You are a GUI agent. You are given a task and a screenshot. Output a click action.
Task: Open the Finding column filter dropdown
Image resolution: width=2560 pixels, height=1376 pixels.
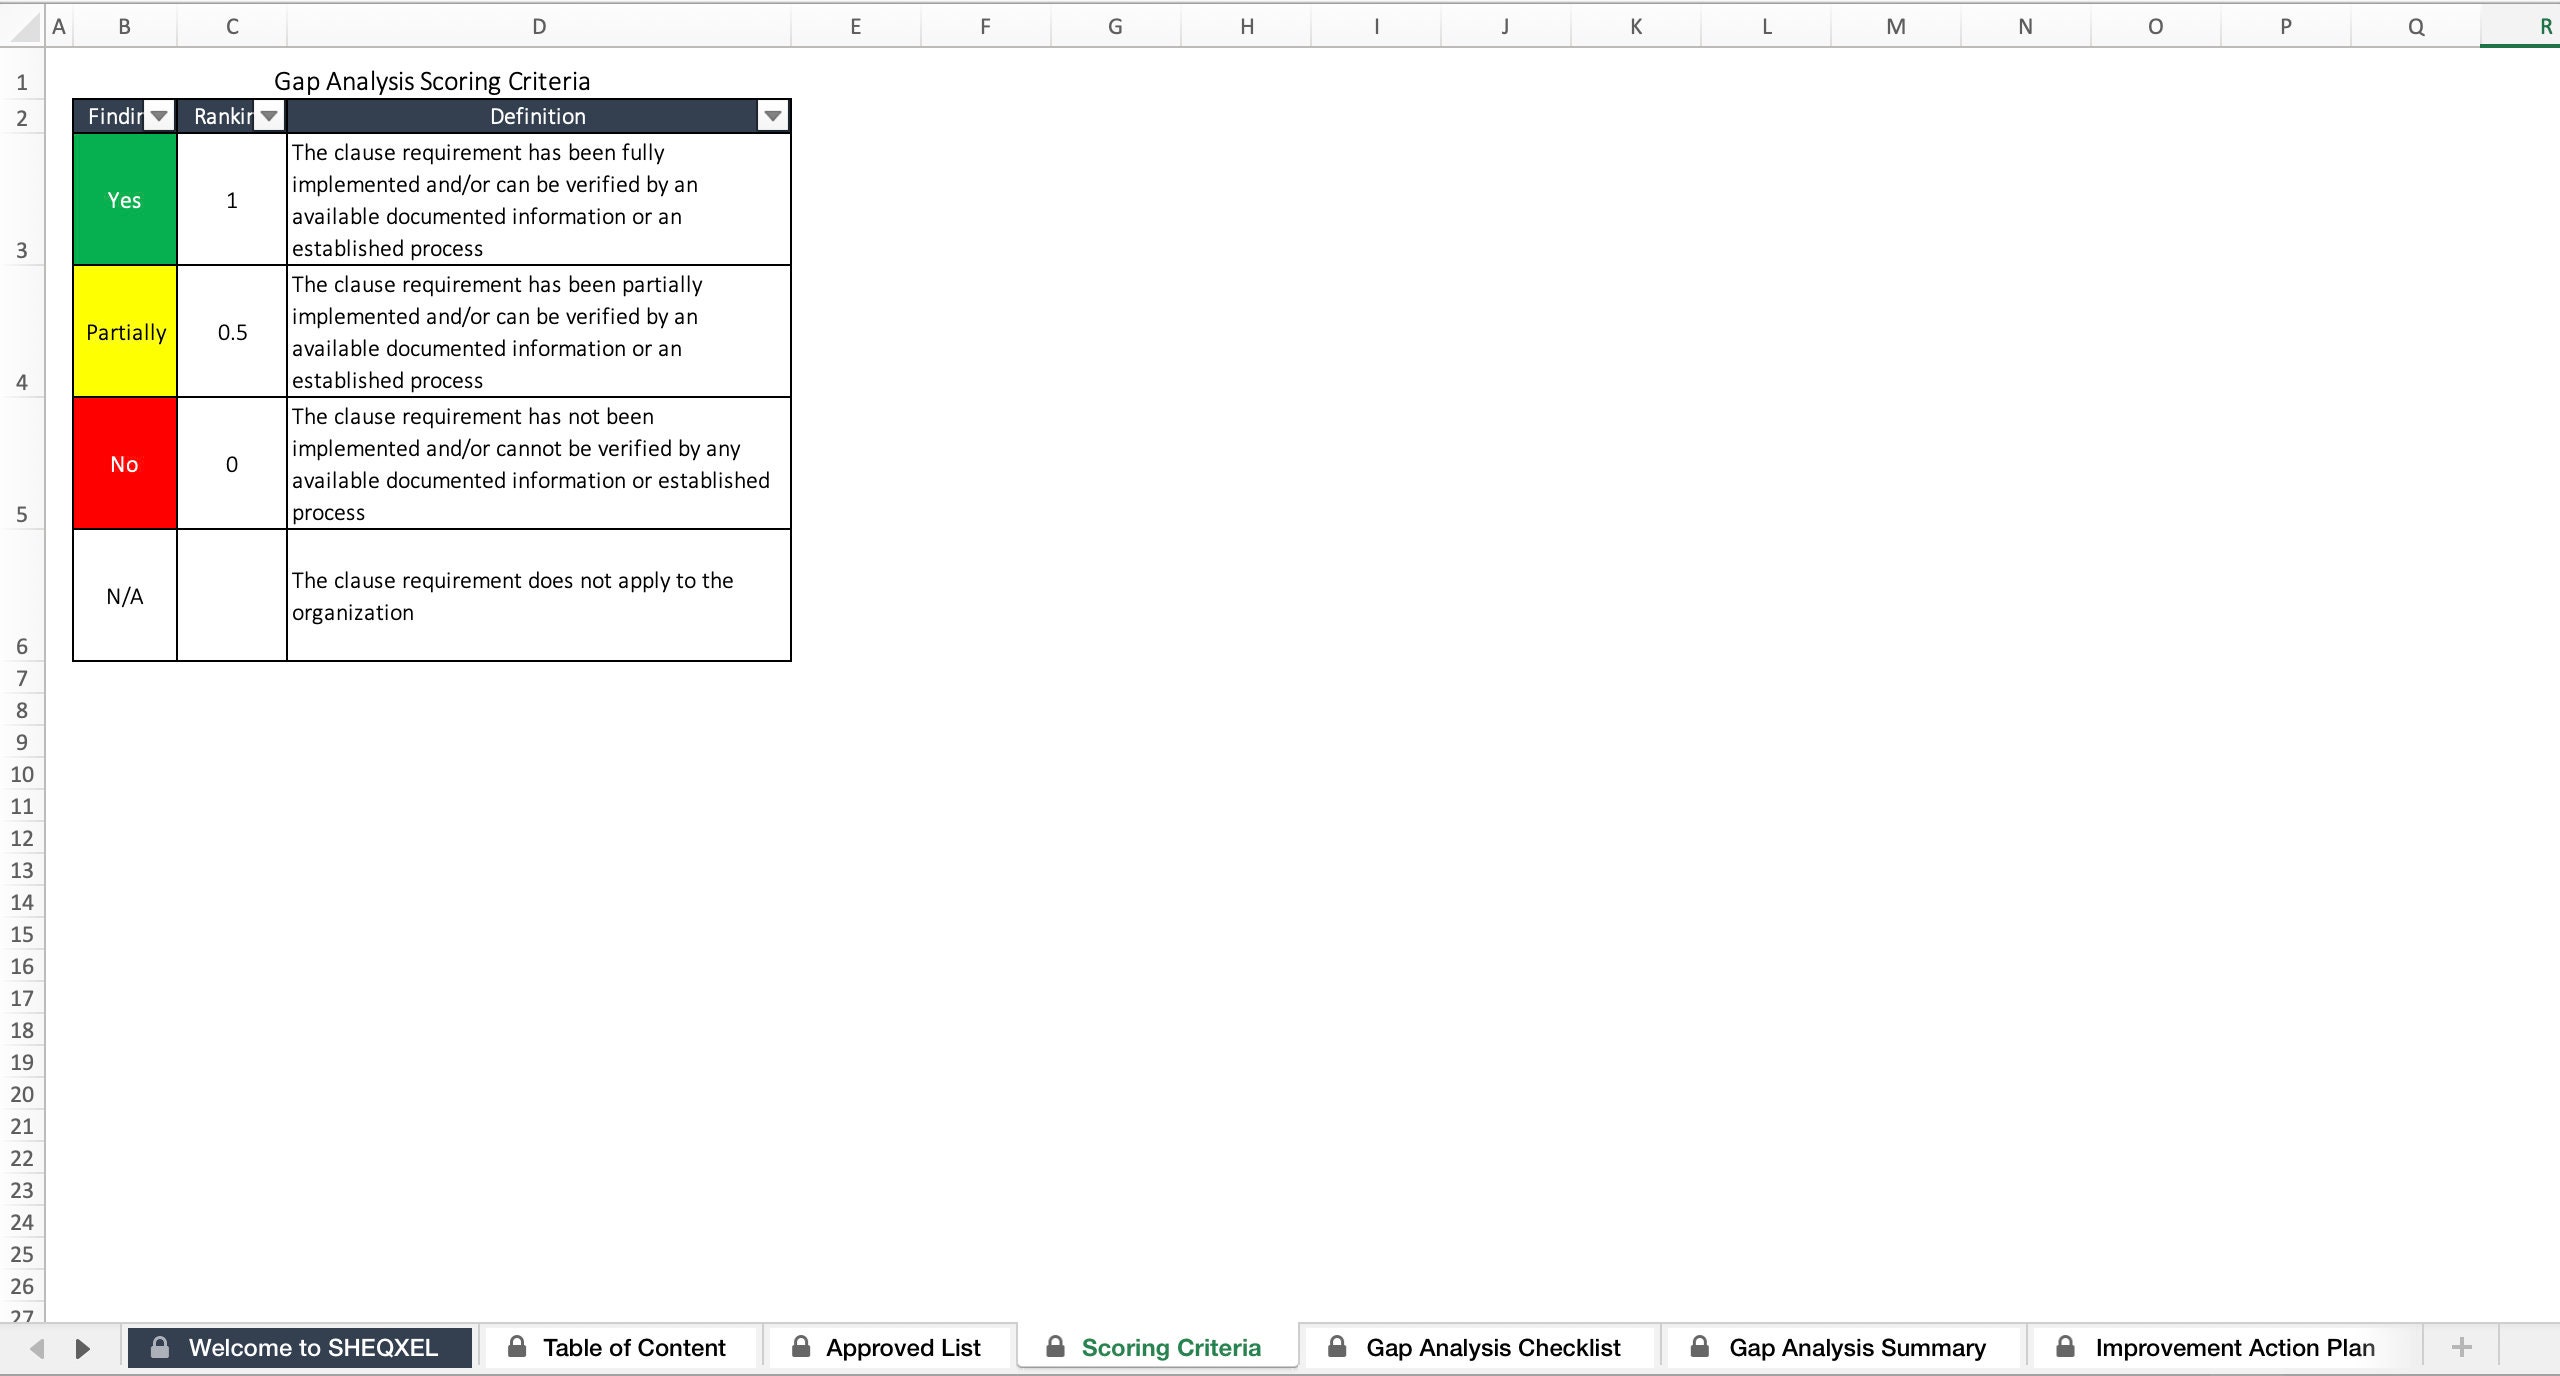pos(160,115)
